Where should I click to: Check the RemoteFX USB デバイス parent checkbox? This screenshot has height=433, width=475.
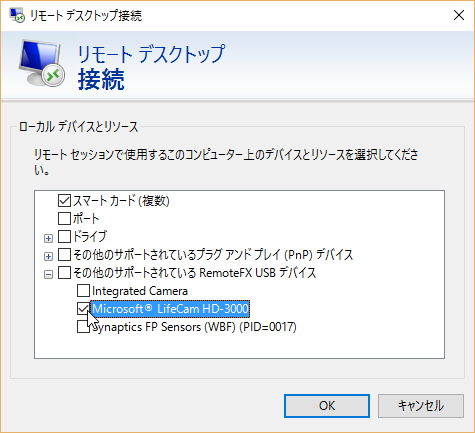64,273
